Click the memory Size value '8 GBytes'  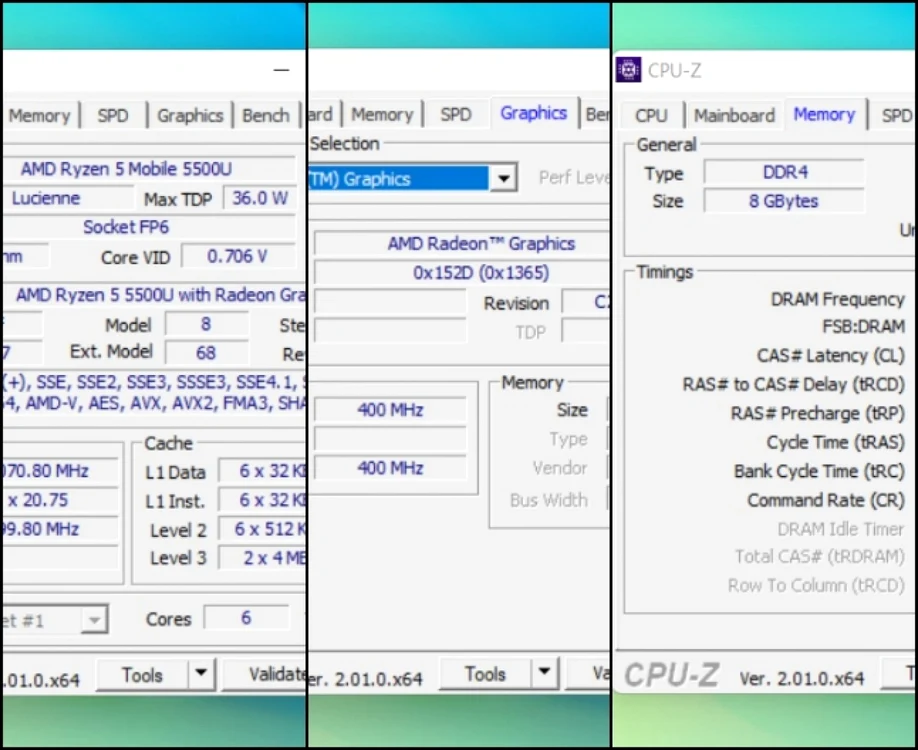pos(785,201)
